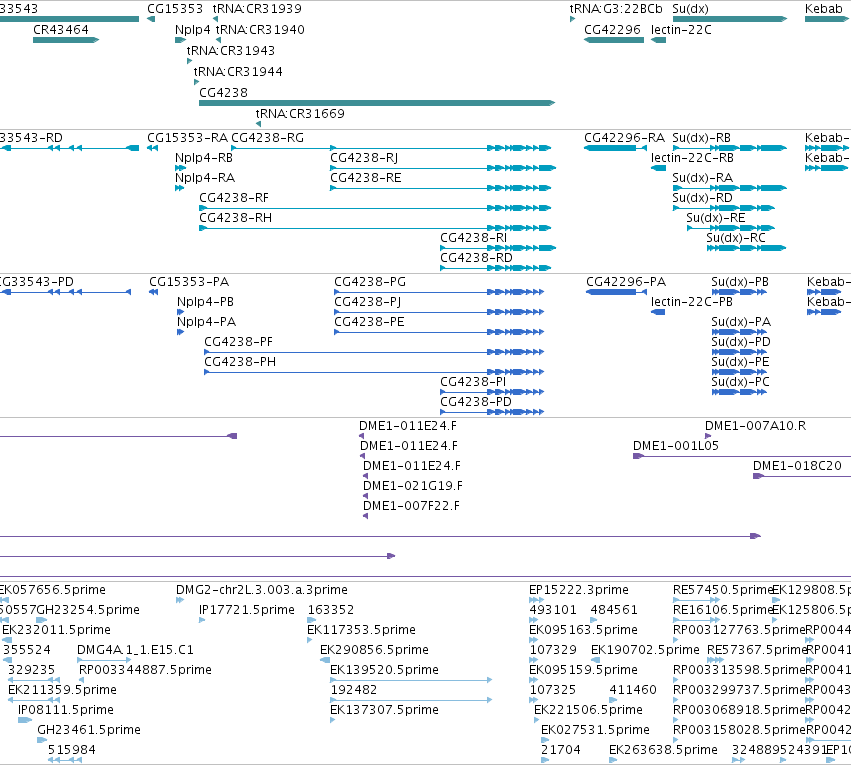Click BAC end DME1-007F22.F

click(x=411, y=506)
